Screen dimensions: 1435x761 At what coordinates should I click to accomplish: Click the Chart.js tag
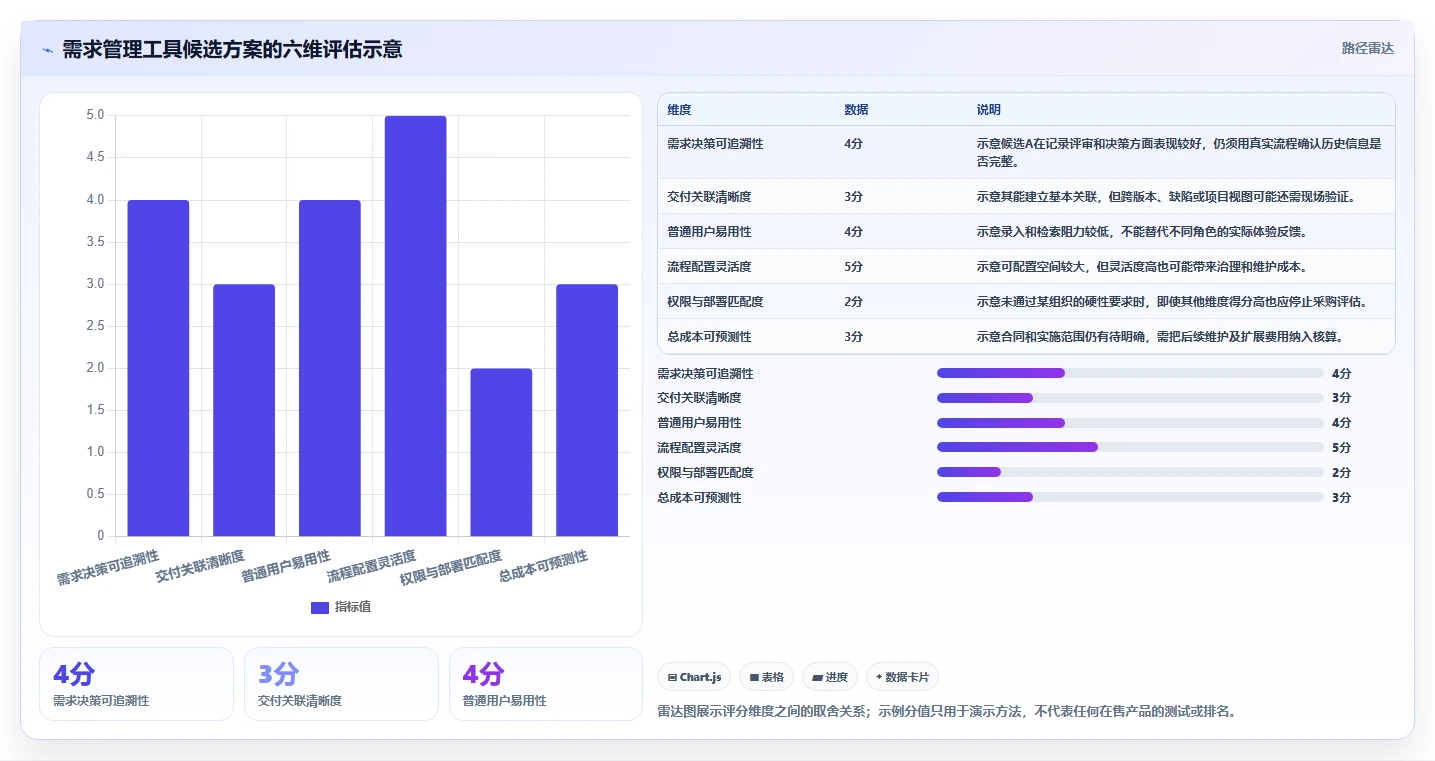coord(694,677)
